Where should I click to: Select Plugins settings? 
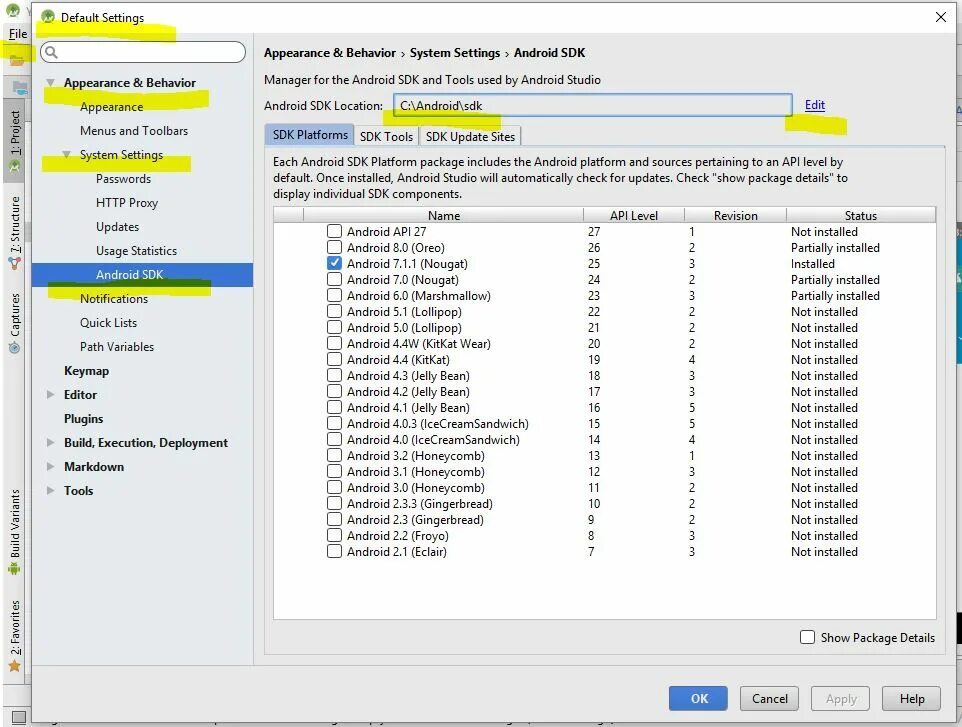[83, 418]
